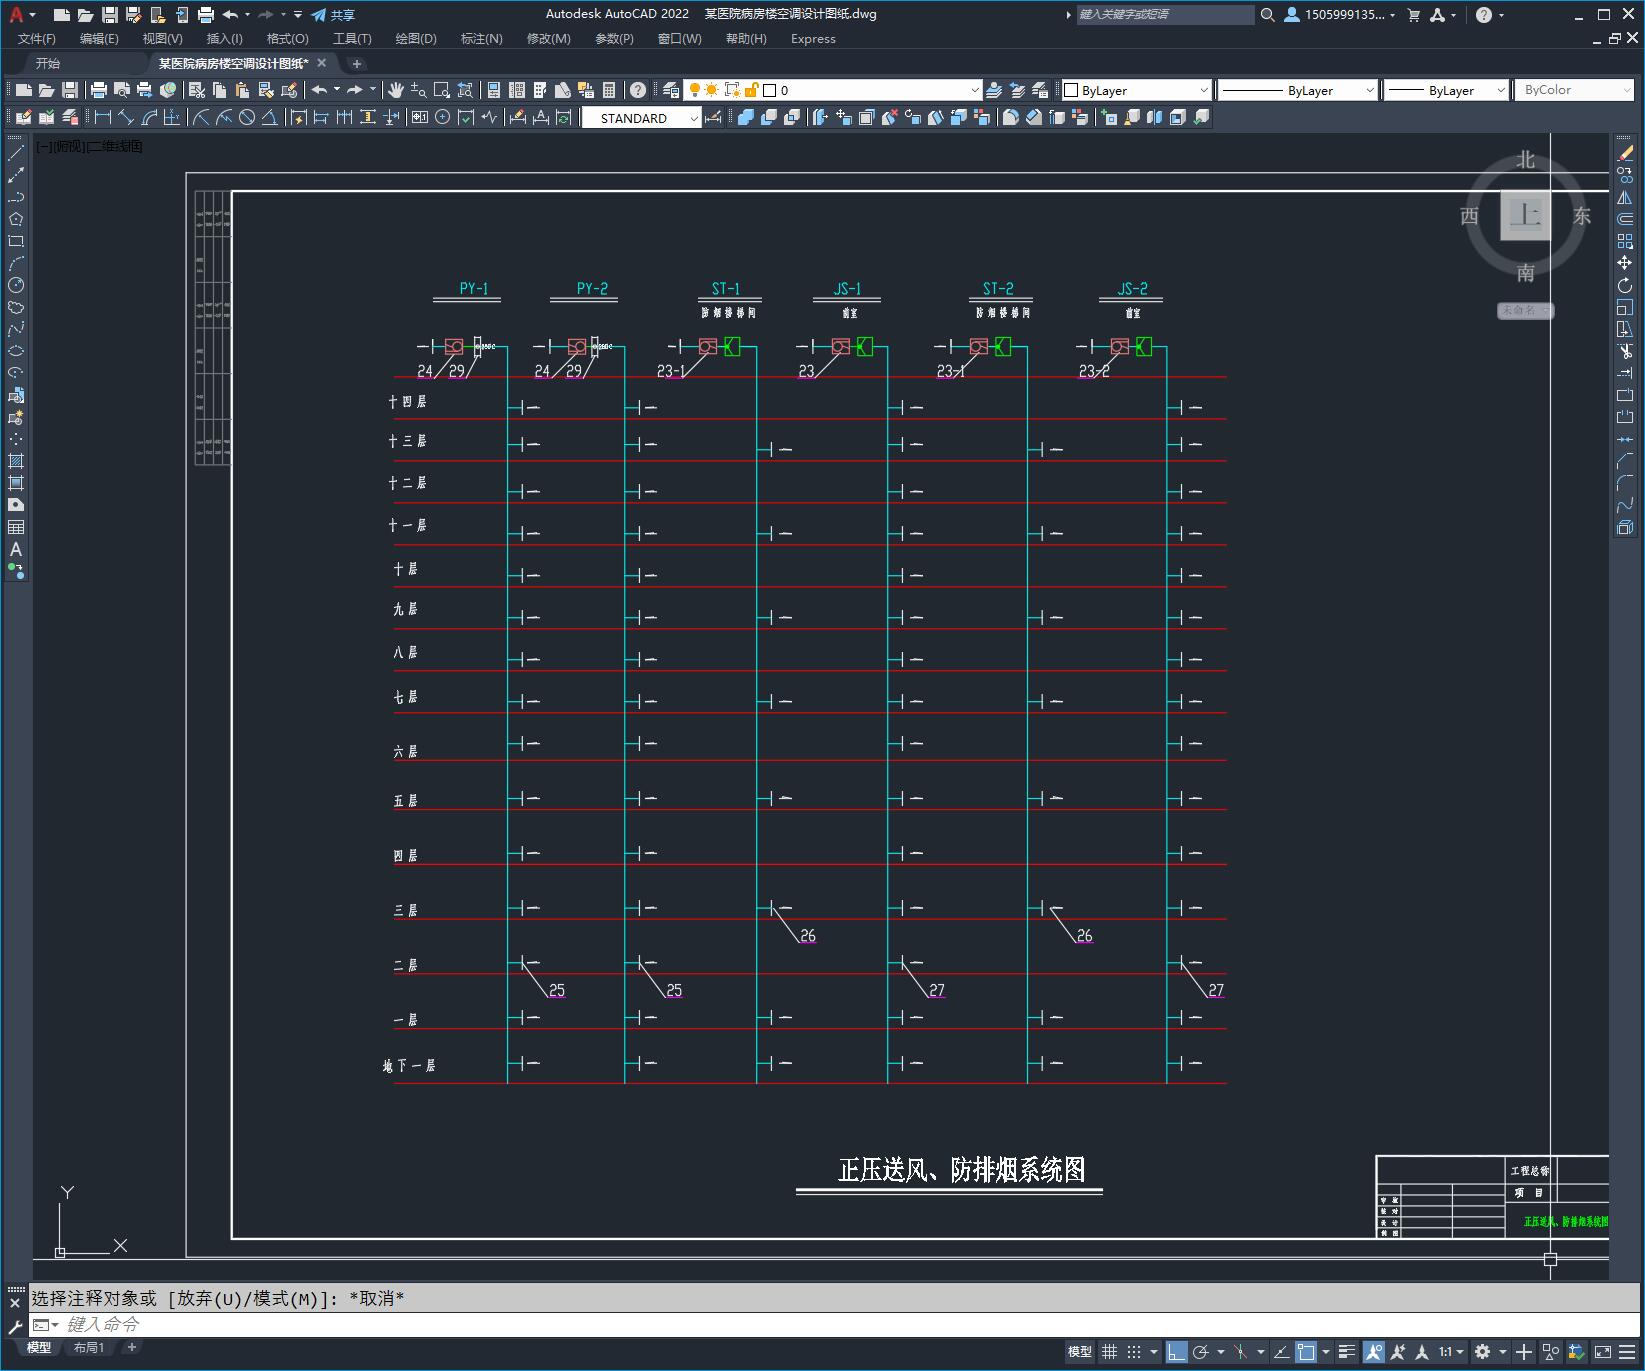Click the Plot printer icon

(99, 90)
